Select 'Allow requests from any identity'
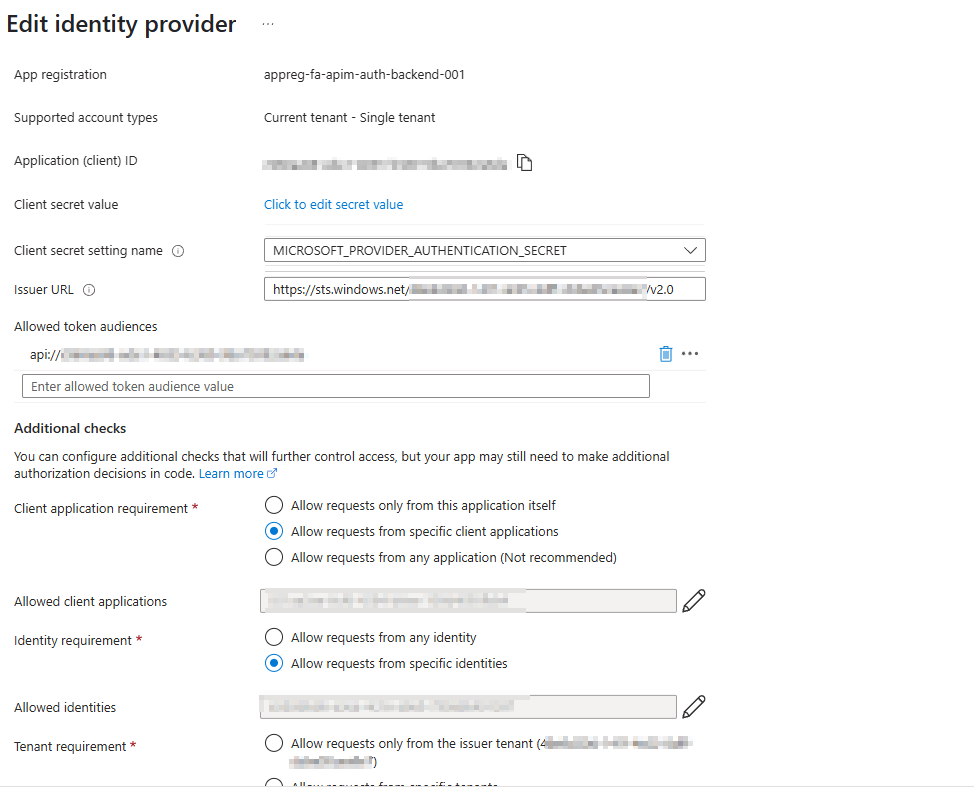 tap(274, 637)
